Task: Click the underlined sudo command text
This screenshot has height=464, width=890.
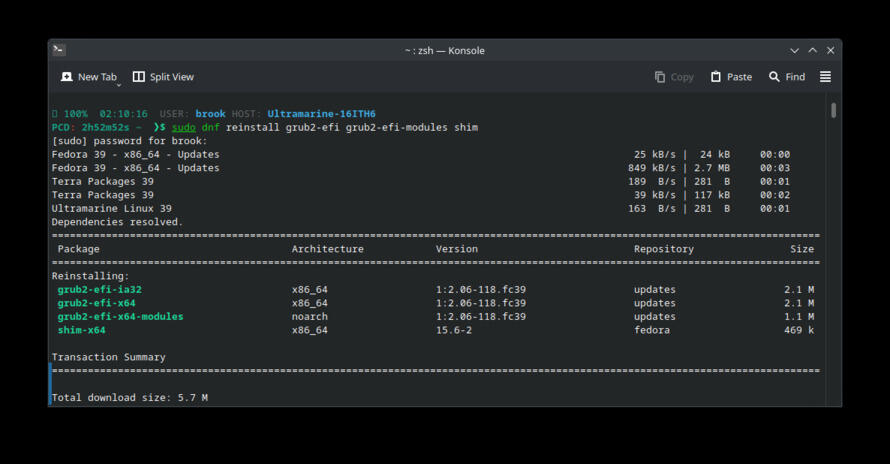Action: click(x=184, y=127)
